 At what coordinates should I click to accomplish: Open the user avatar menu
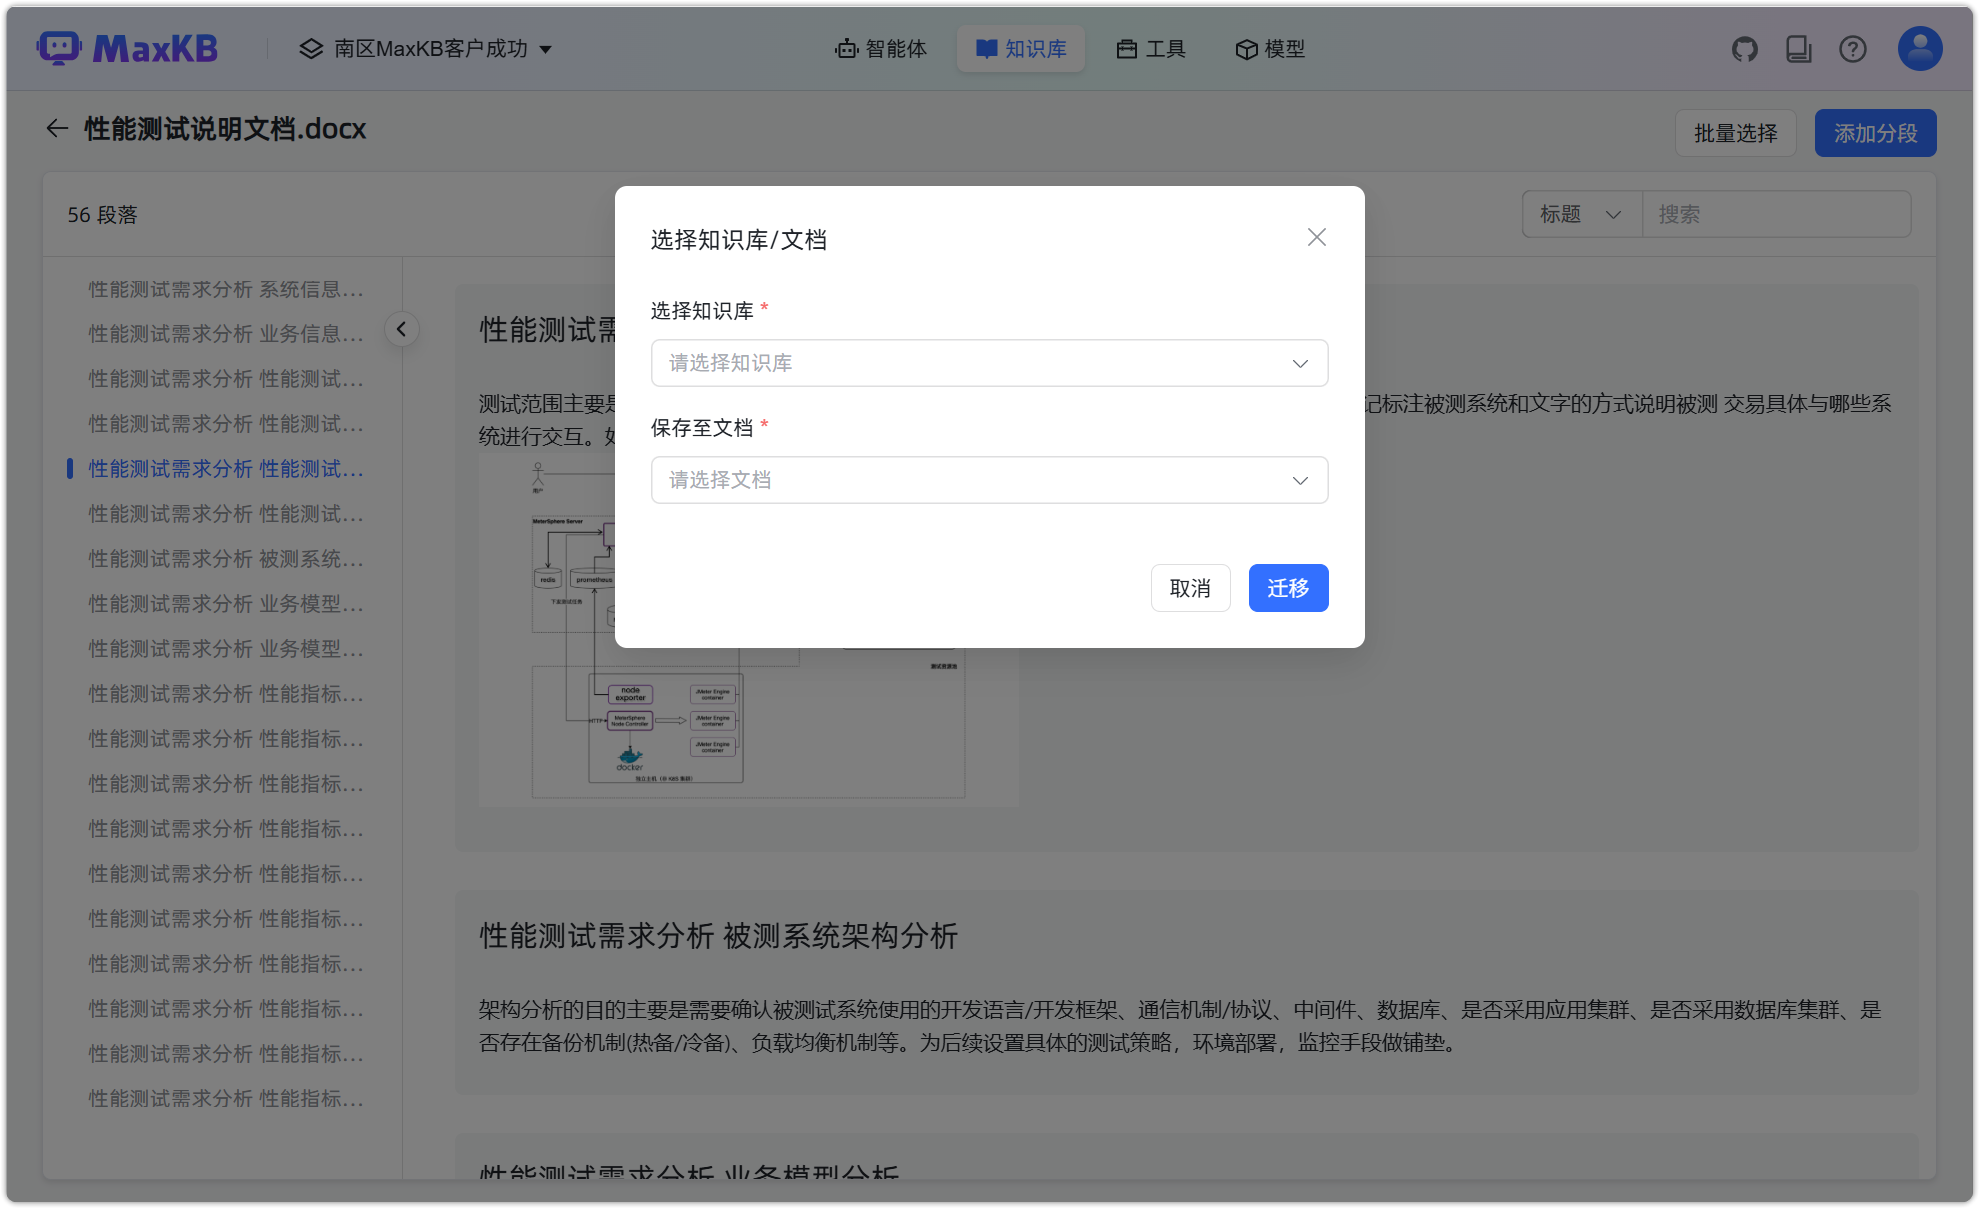coord(1917,47)
